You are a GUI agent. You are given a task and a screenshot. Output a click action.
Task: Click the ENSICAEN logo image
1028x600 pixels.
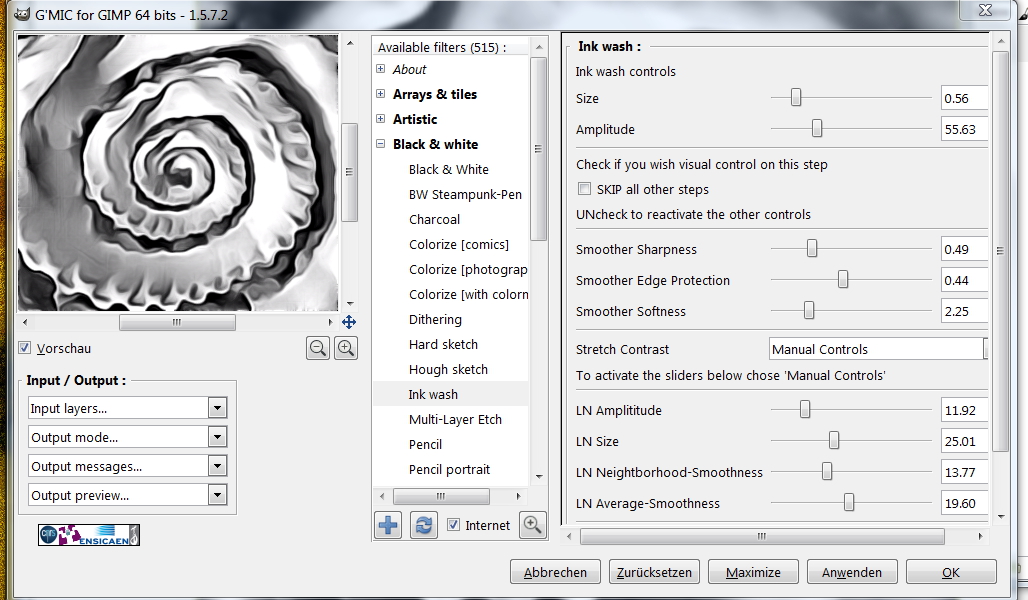[89, 535]
